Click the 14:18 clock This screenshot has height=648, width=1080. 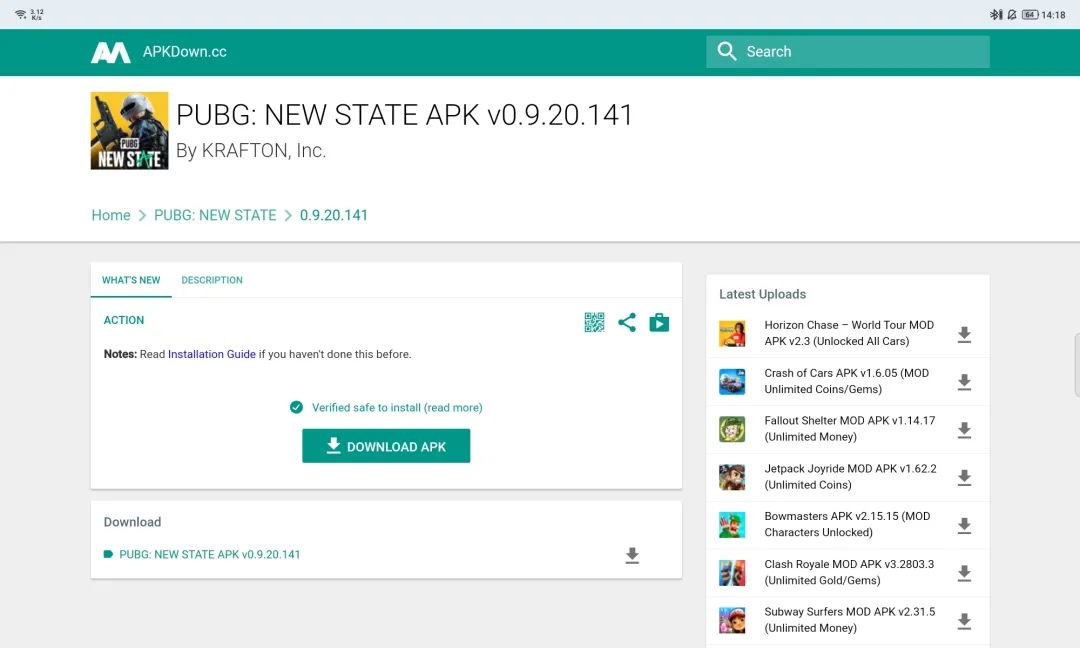click(1053, 14)
